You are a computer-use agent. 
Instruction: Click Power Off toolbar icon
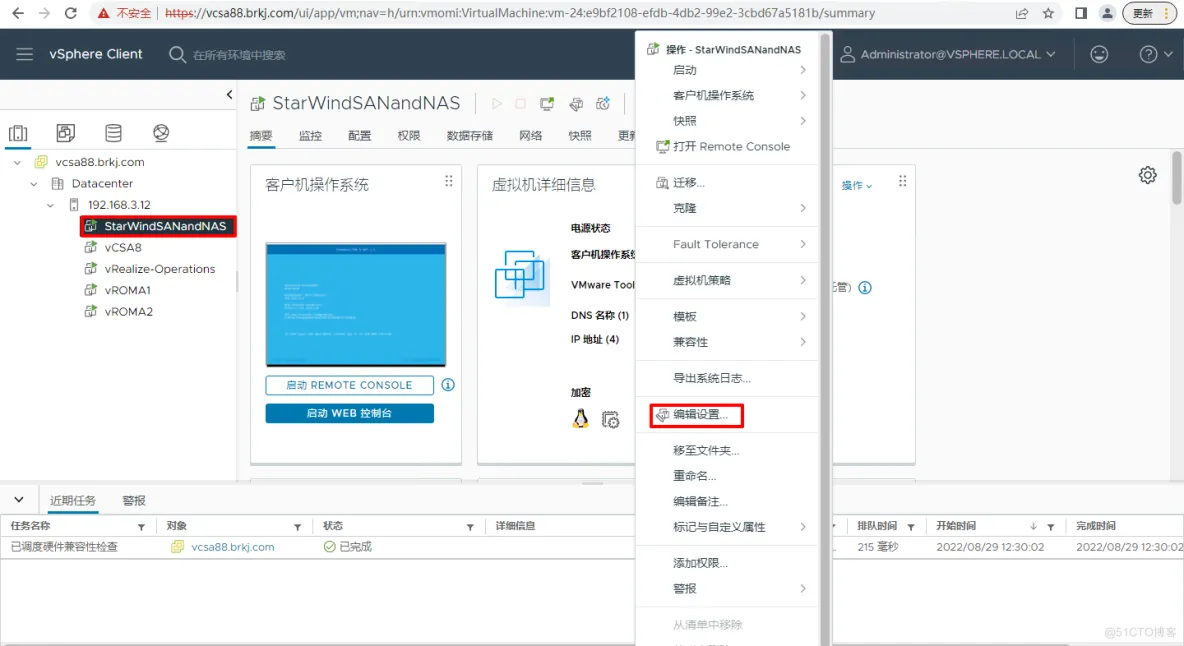(x=520, y=103)
